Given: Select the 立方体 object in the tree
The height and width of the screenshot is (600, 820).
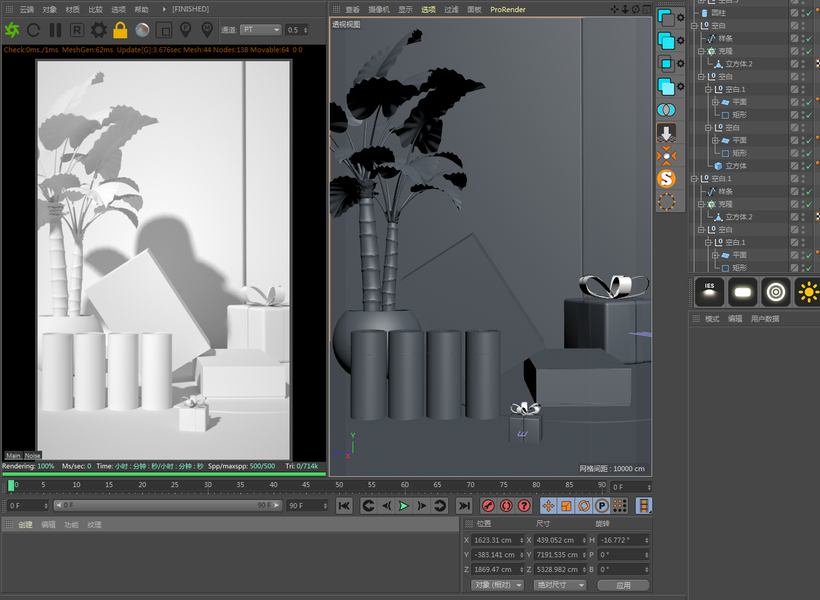Looking at the screenshot, I should click(736, 166).
